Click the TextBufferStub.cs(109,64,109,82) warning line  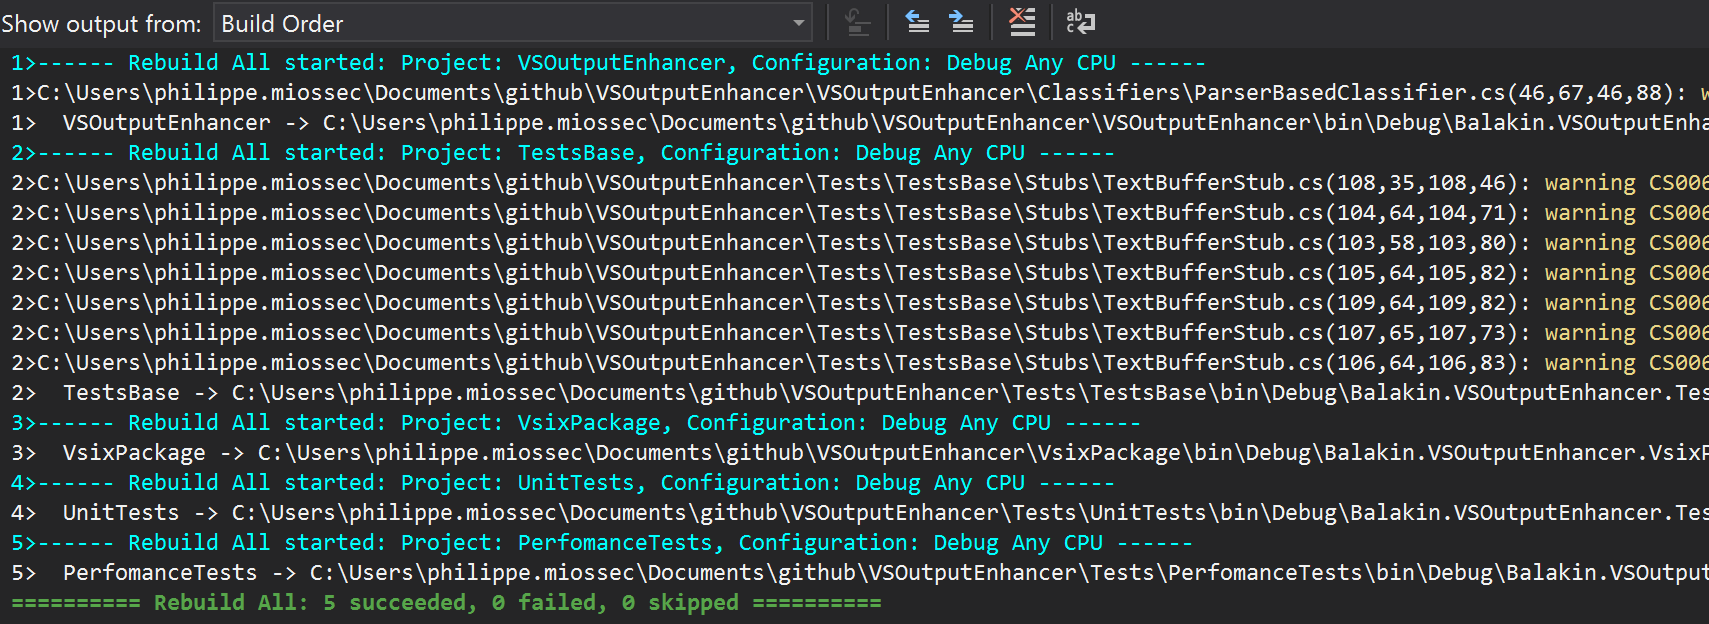(x=859, y=303)
